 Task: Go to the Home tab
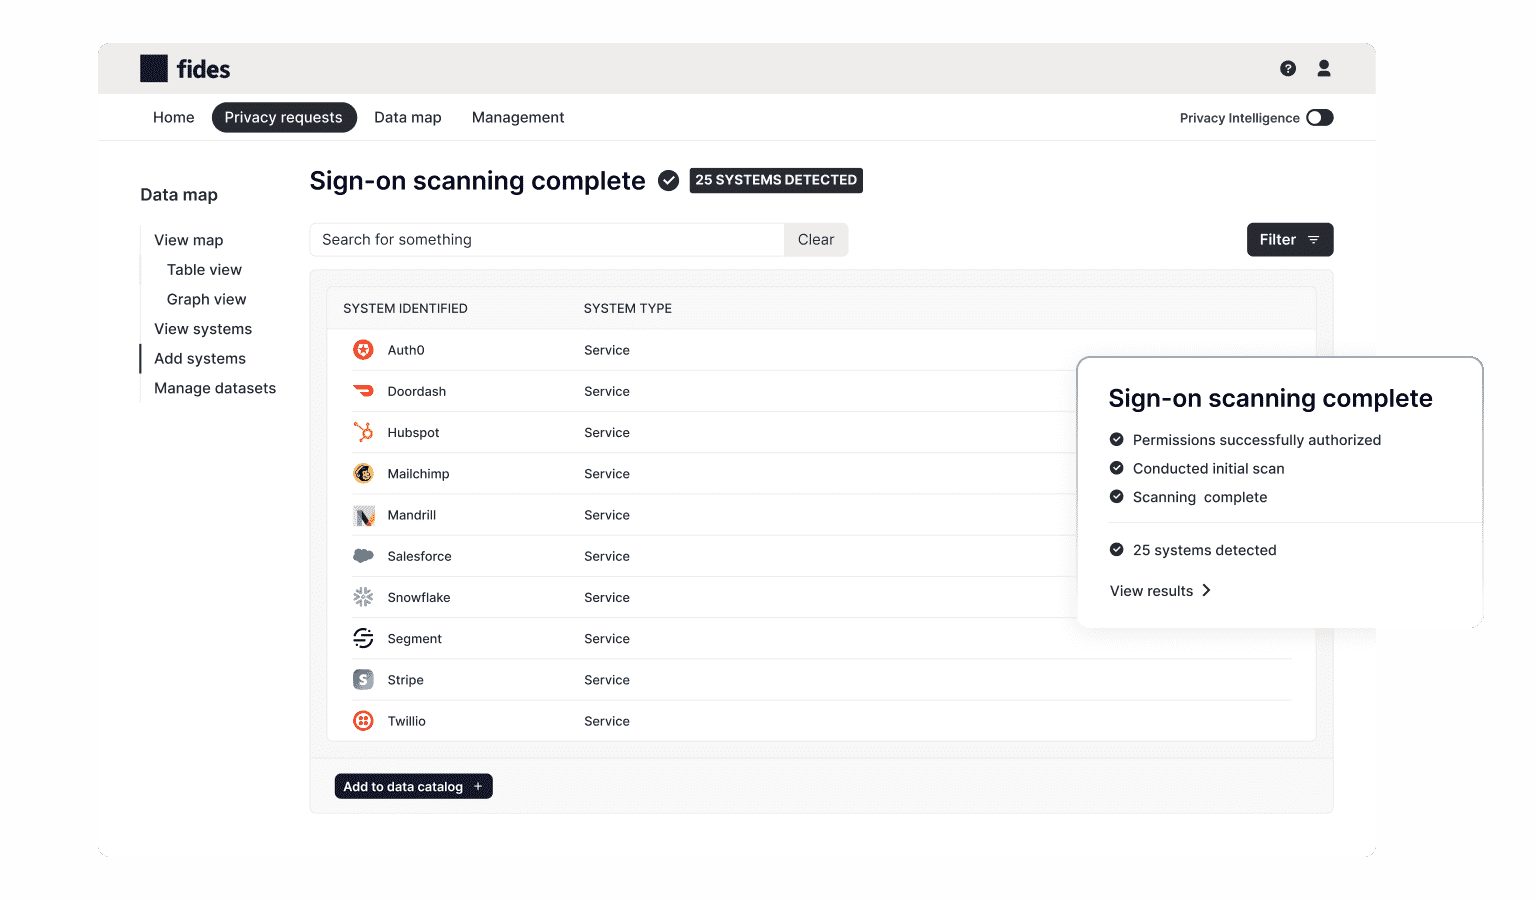tap(174, 117)
